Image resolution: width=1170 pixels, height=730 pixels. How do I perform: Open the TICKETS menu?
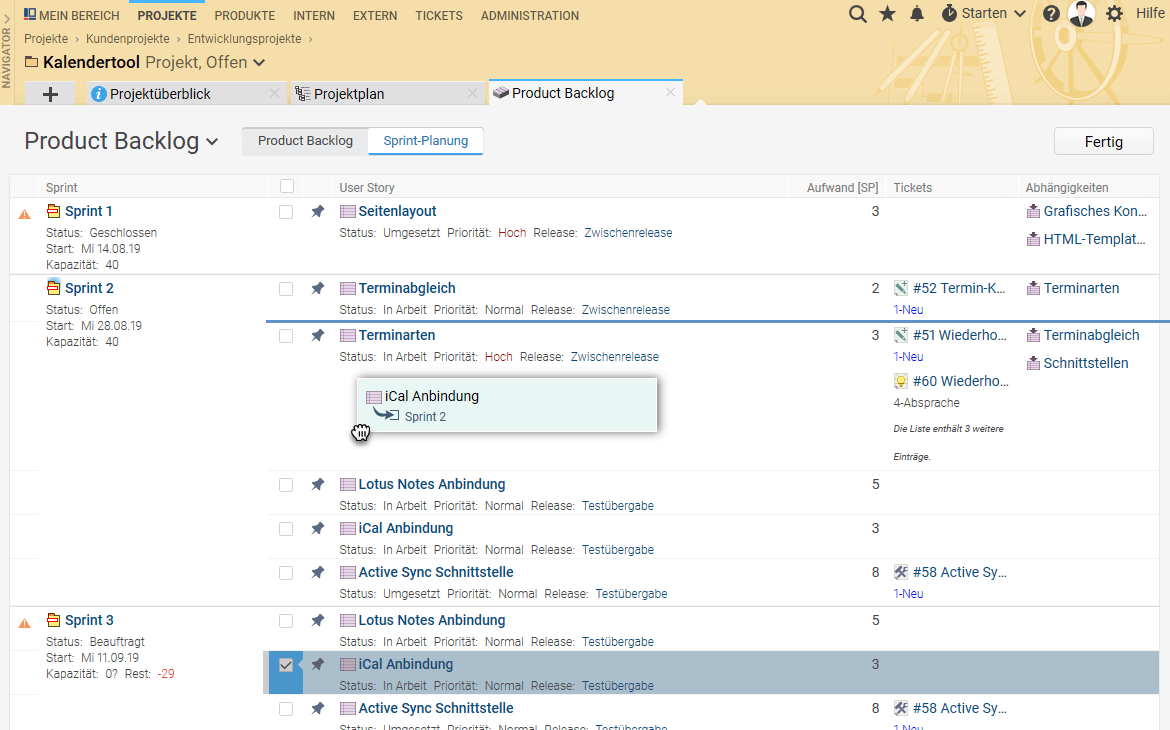click(438, 16)
